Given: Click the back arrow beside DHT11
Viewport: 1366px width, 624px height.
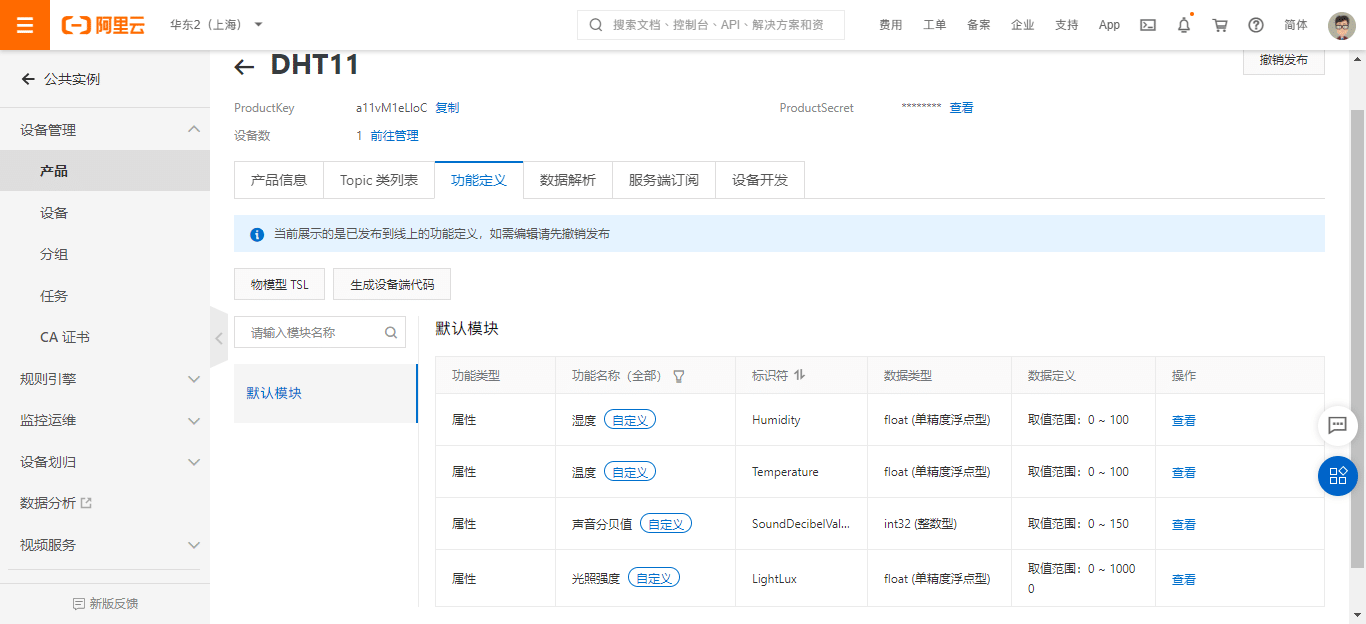Looking at the screenshot, I should click(x=244, y=67).
